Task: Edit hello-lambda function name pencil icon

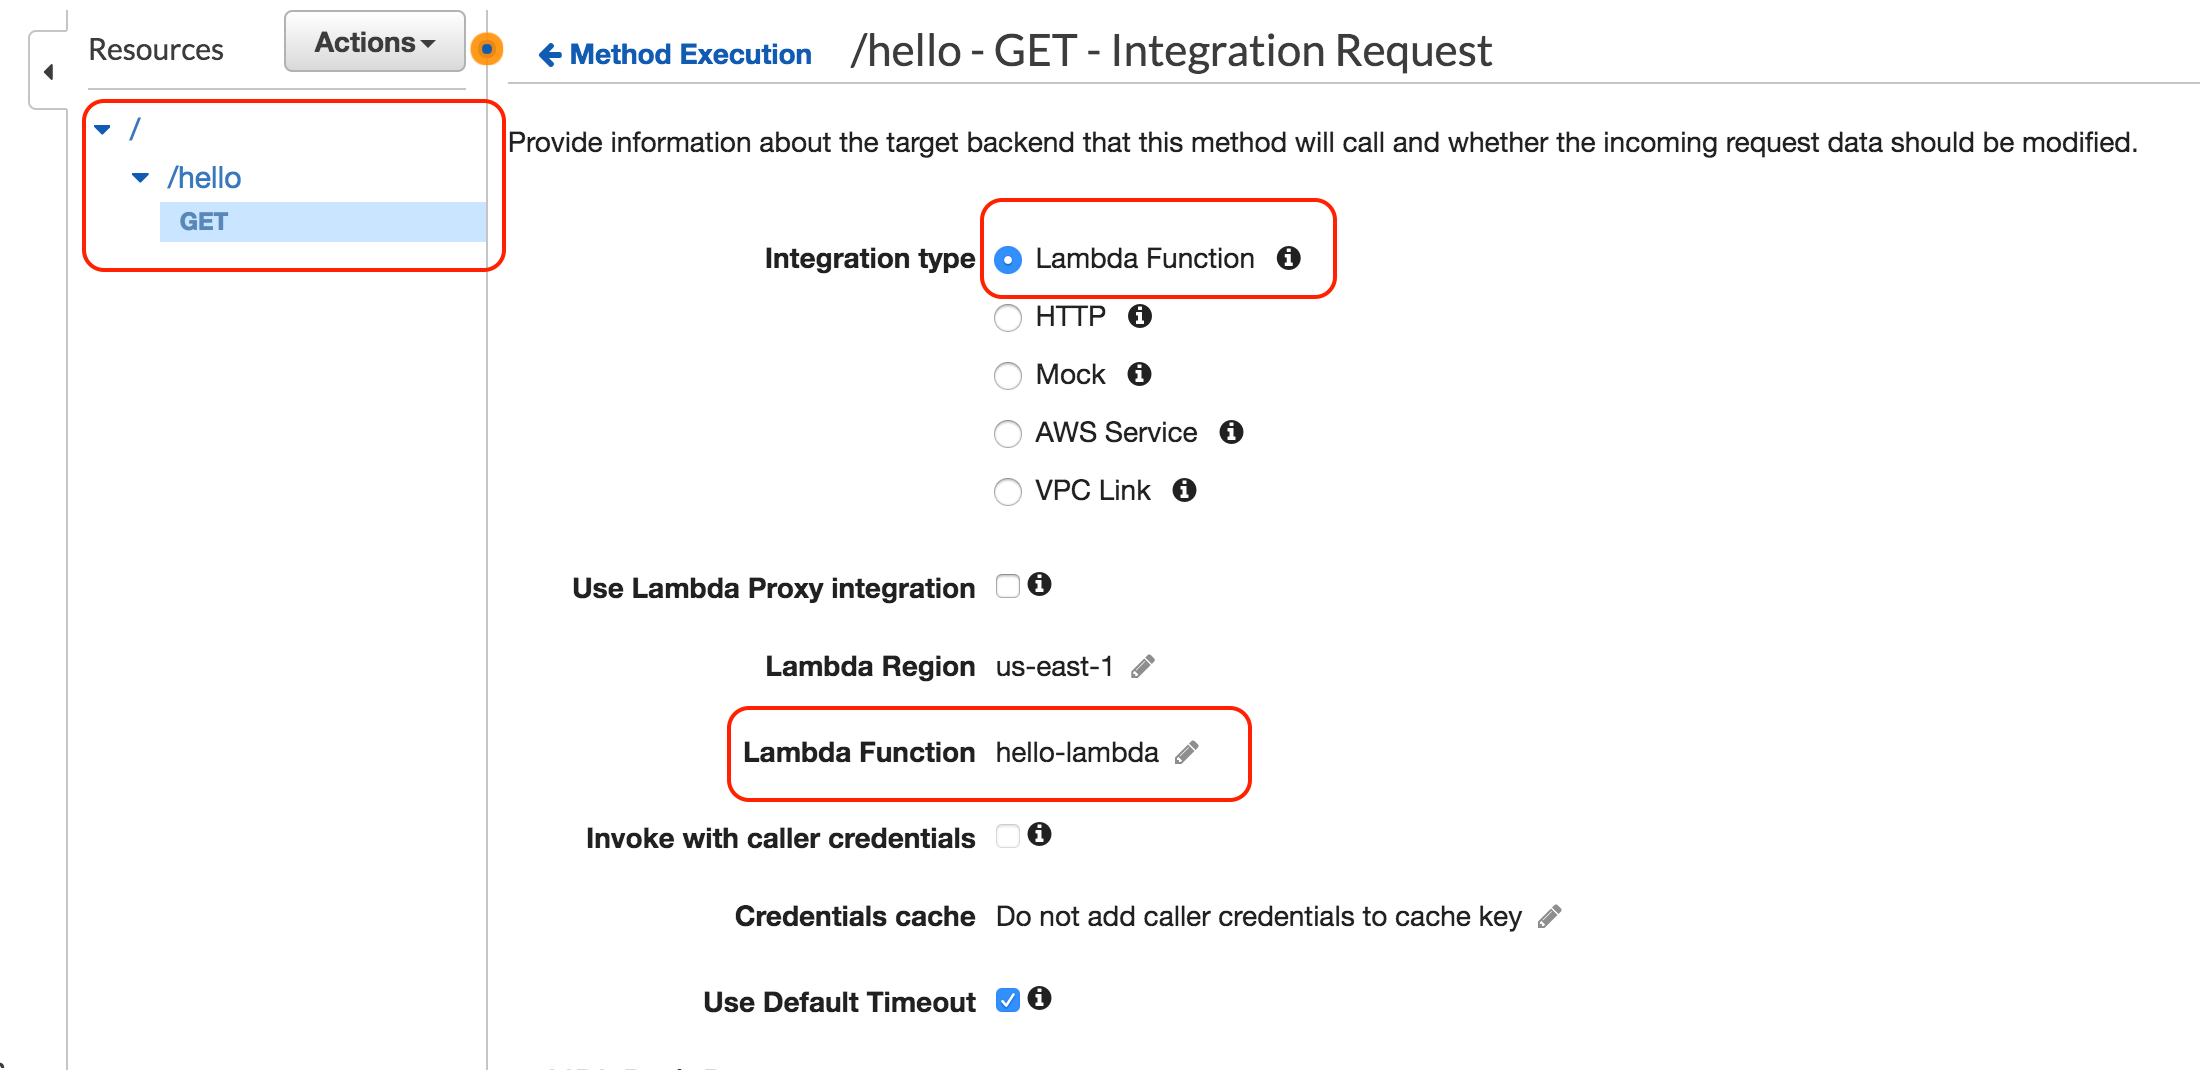Action: click(x=1187, y=752)
